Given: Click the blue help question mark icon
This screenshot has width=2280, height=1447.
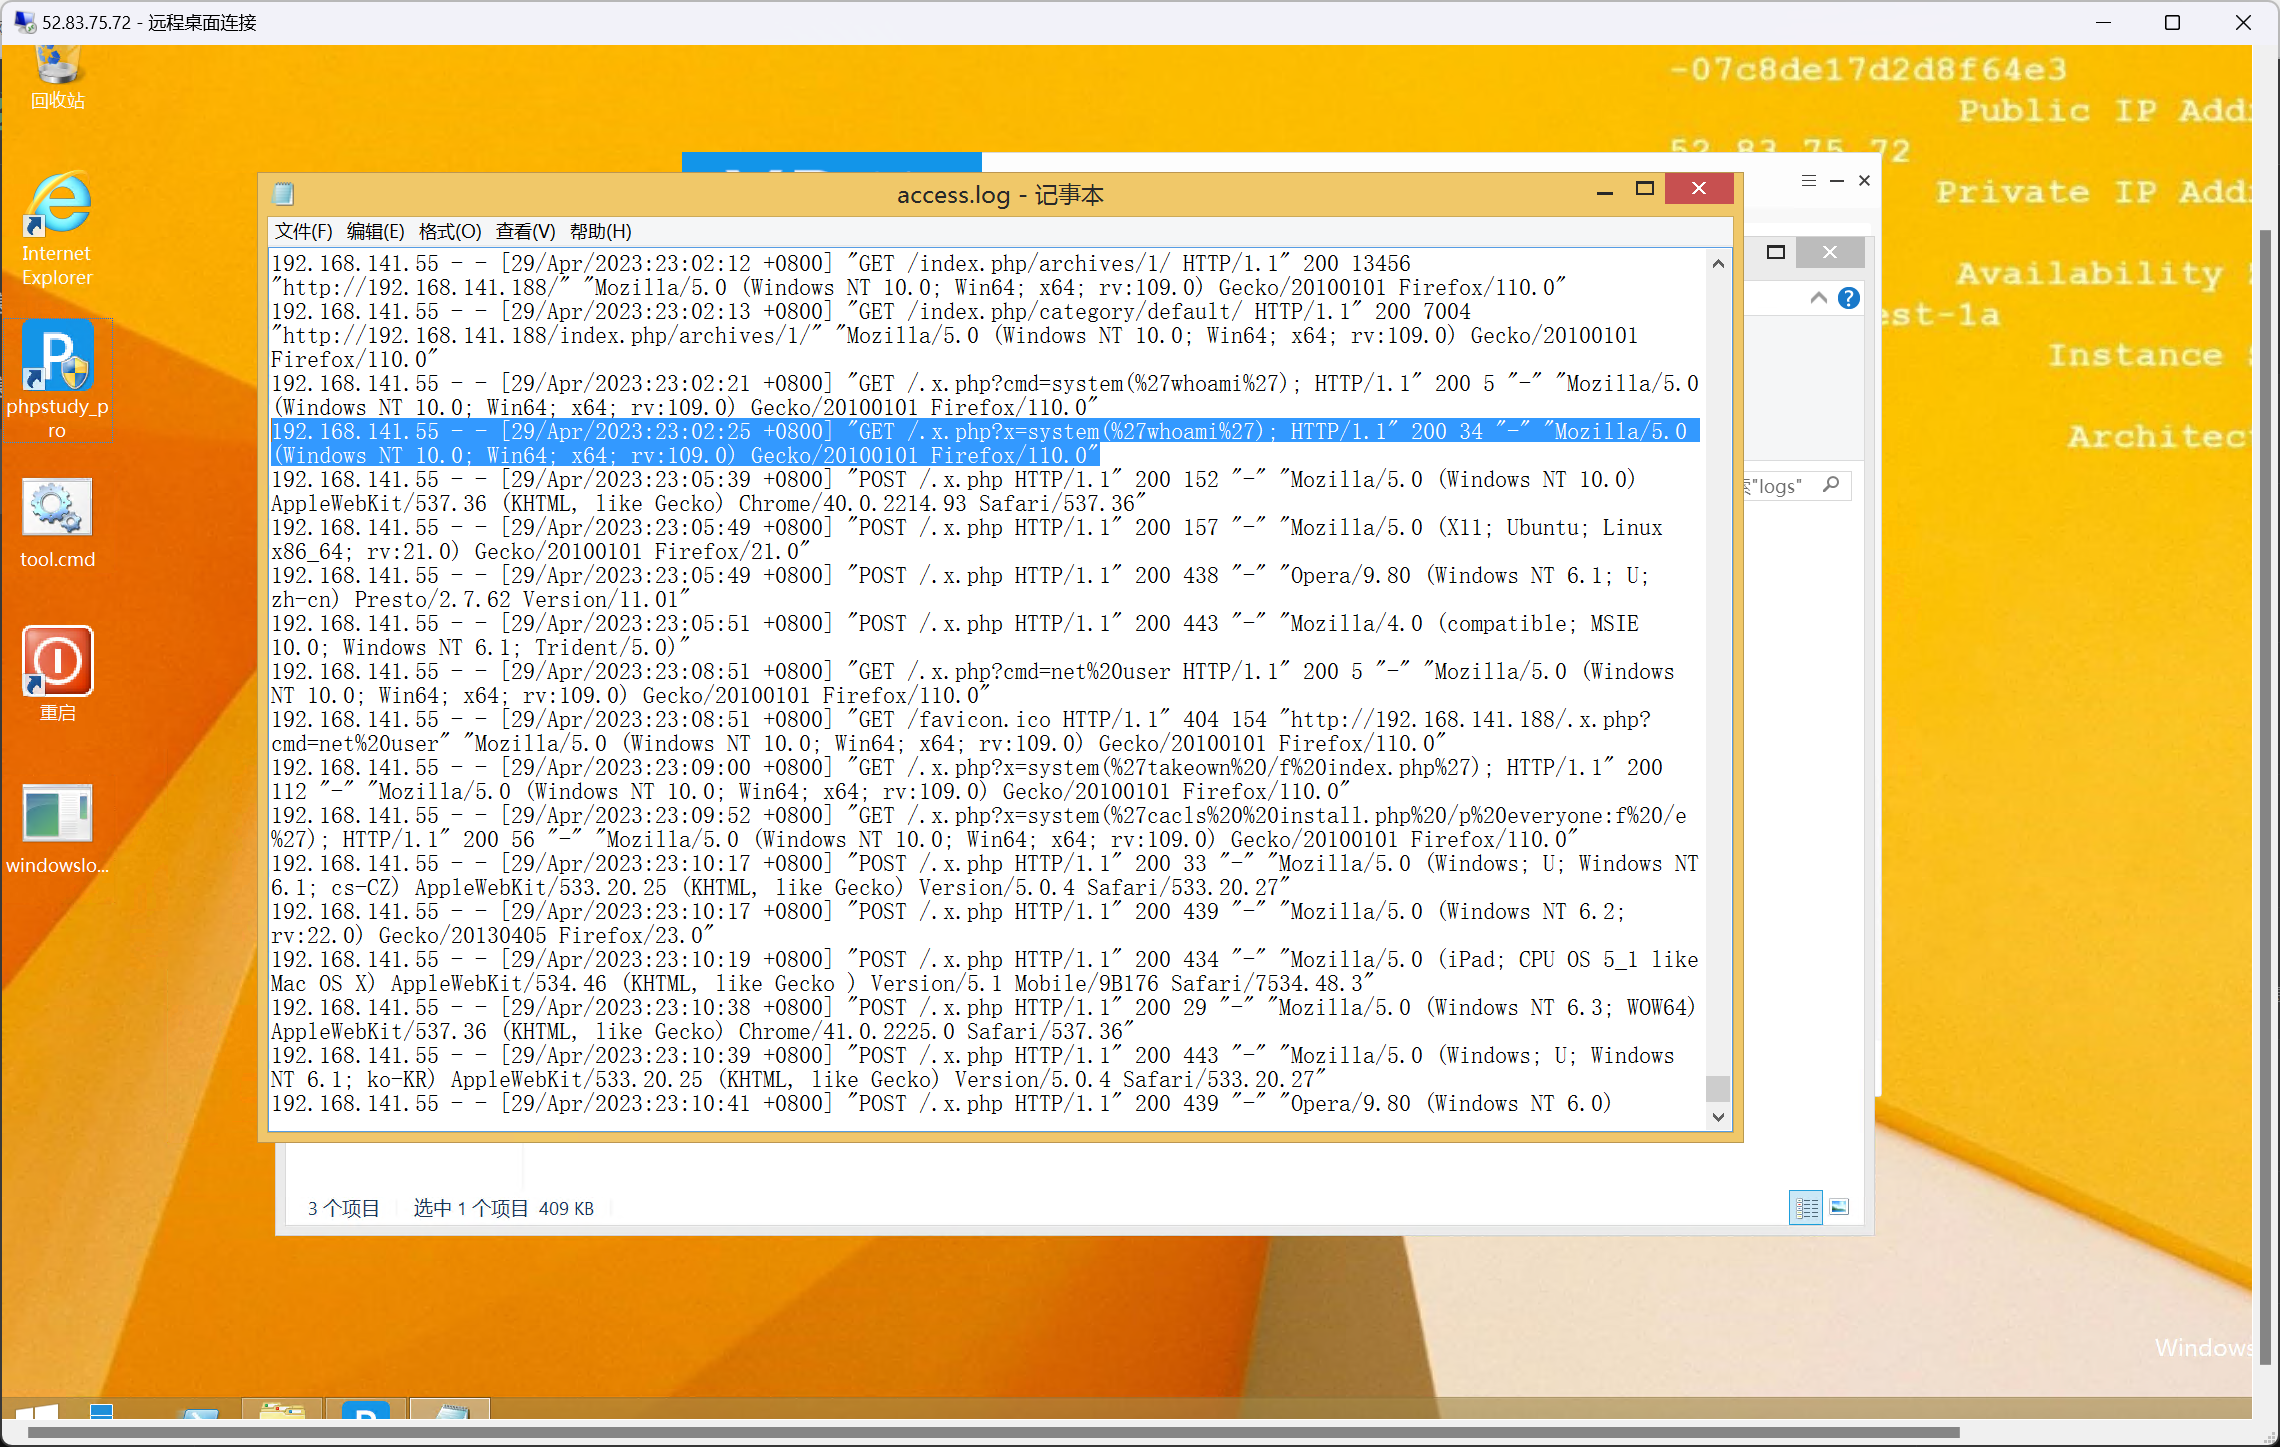Looking at the screenshot, I should 1849,298.
